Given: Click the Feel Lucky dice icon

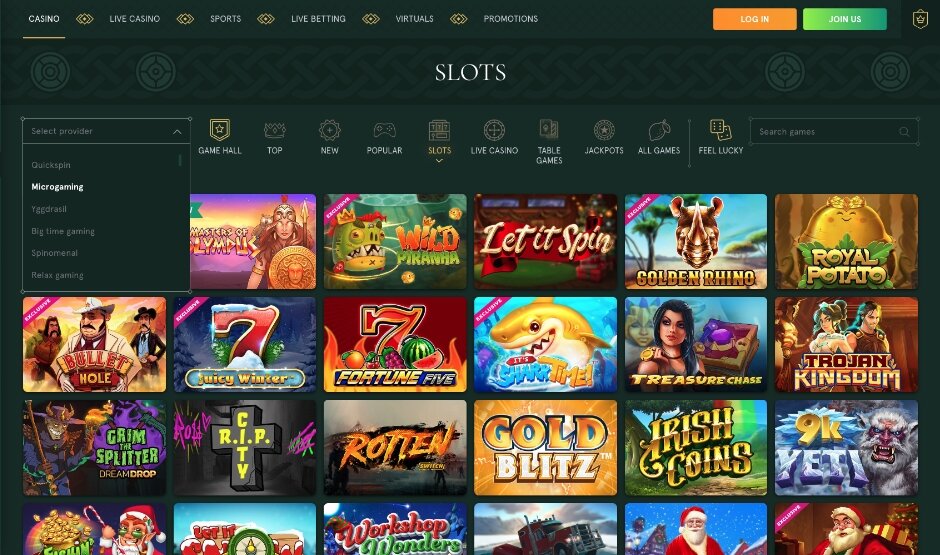Looking at the screenshot, I should [720, 130].
